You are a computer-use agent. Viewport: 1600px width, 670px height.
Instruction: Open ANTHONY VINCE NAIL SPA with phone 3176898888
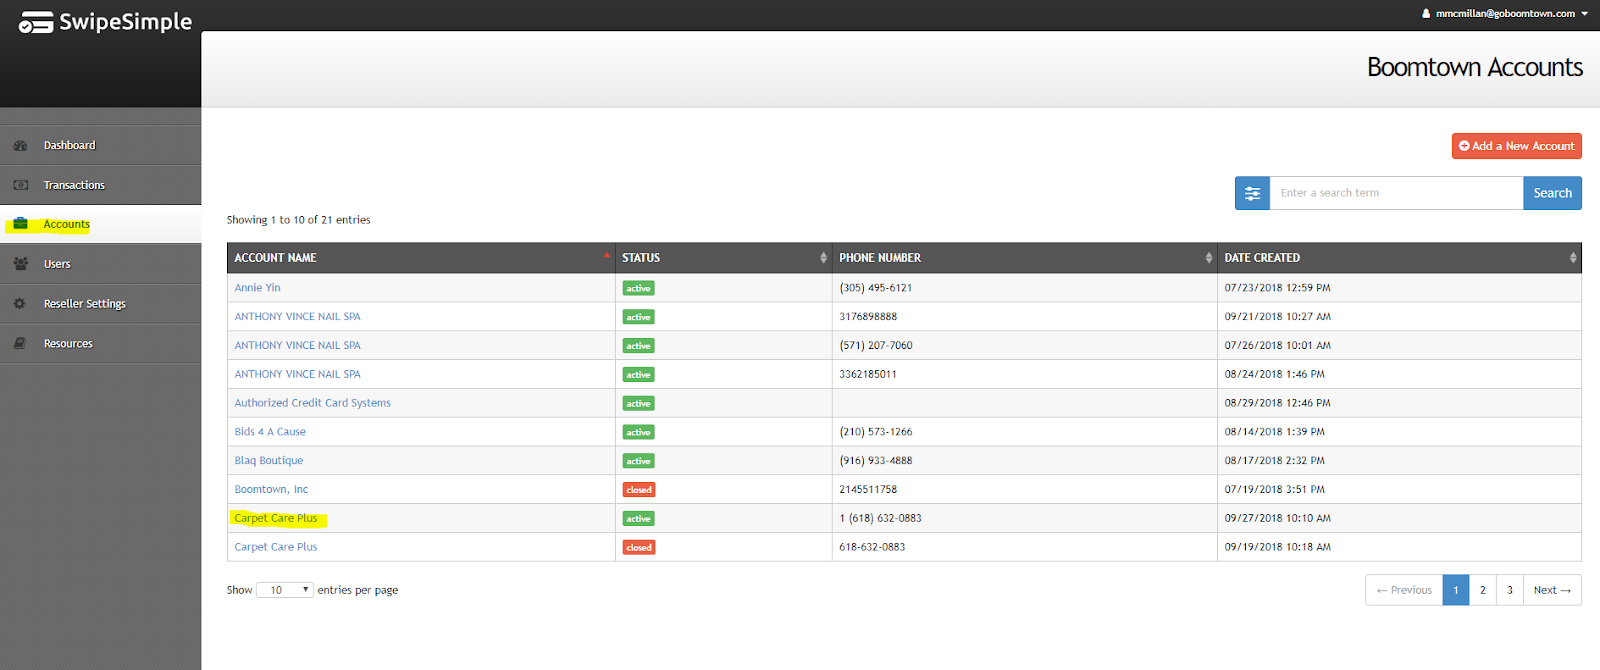point(297,317)
